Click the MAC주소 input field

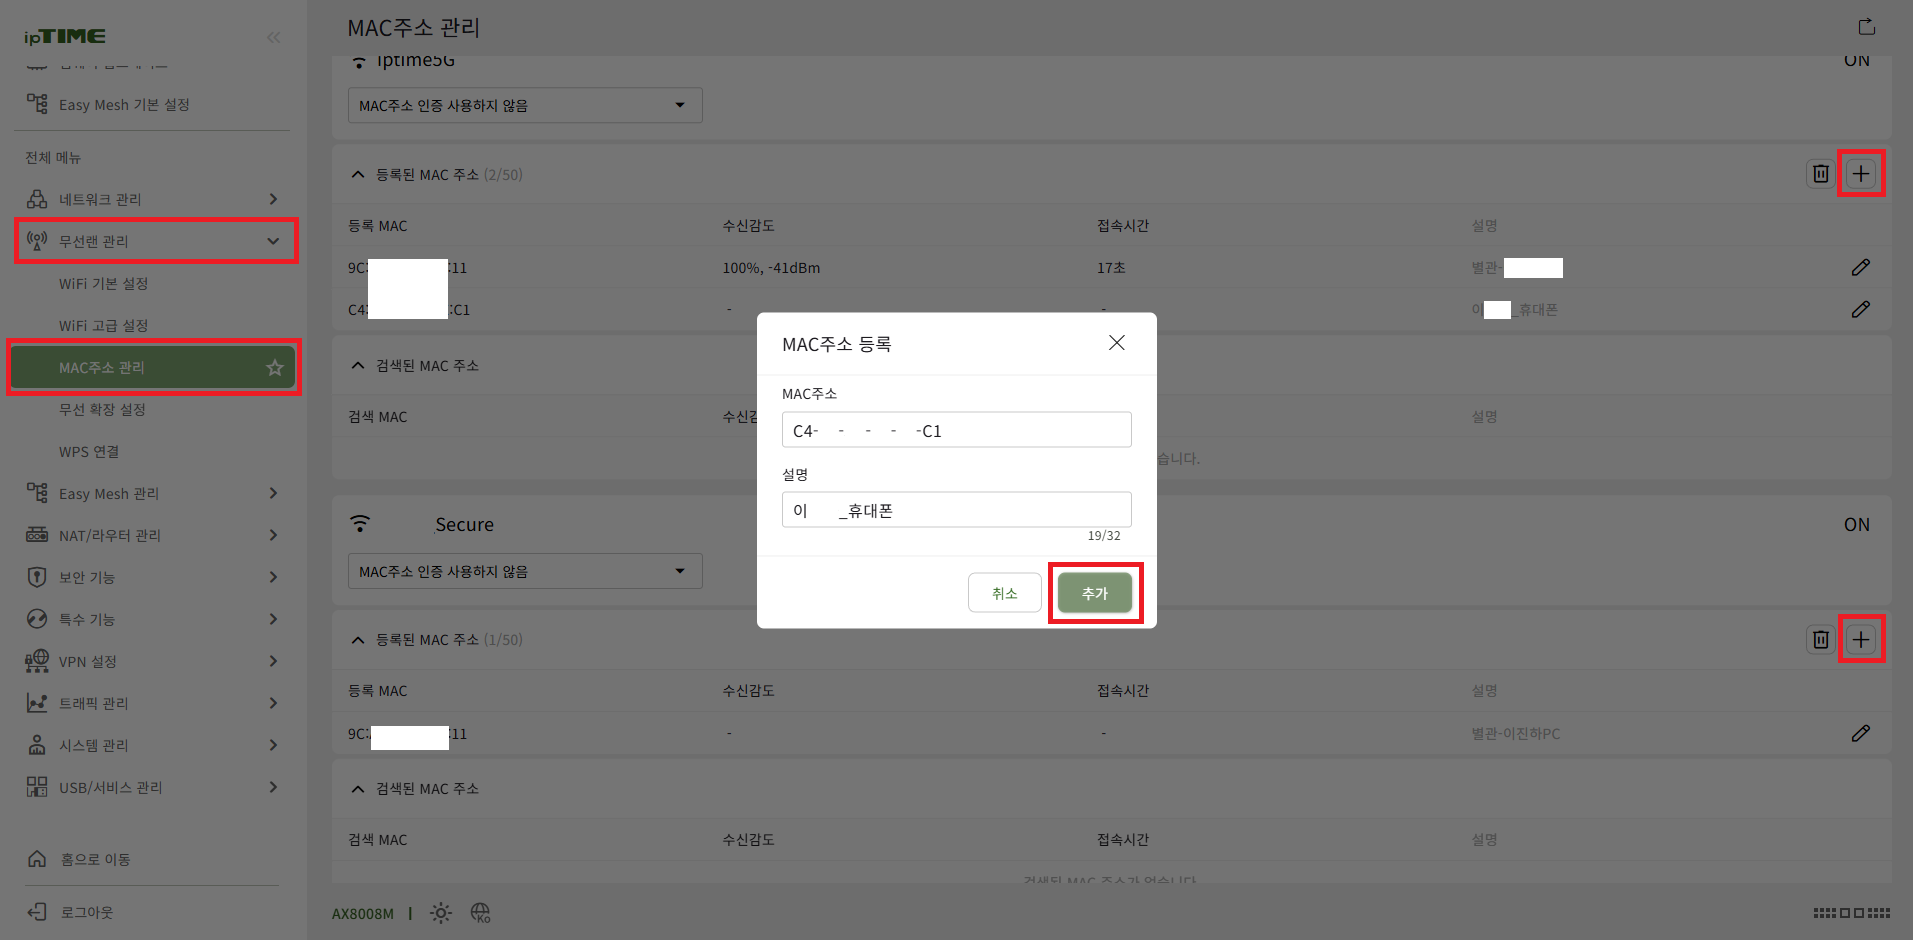957,430
